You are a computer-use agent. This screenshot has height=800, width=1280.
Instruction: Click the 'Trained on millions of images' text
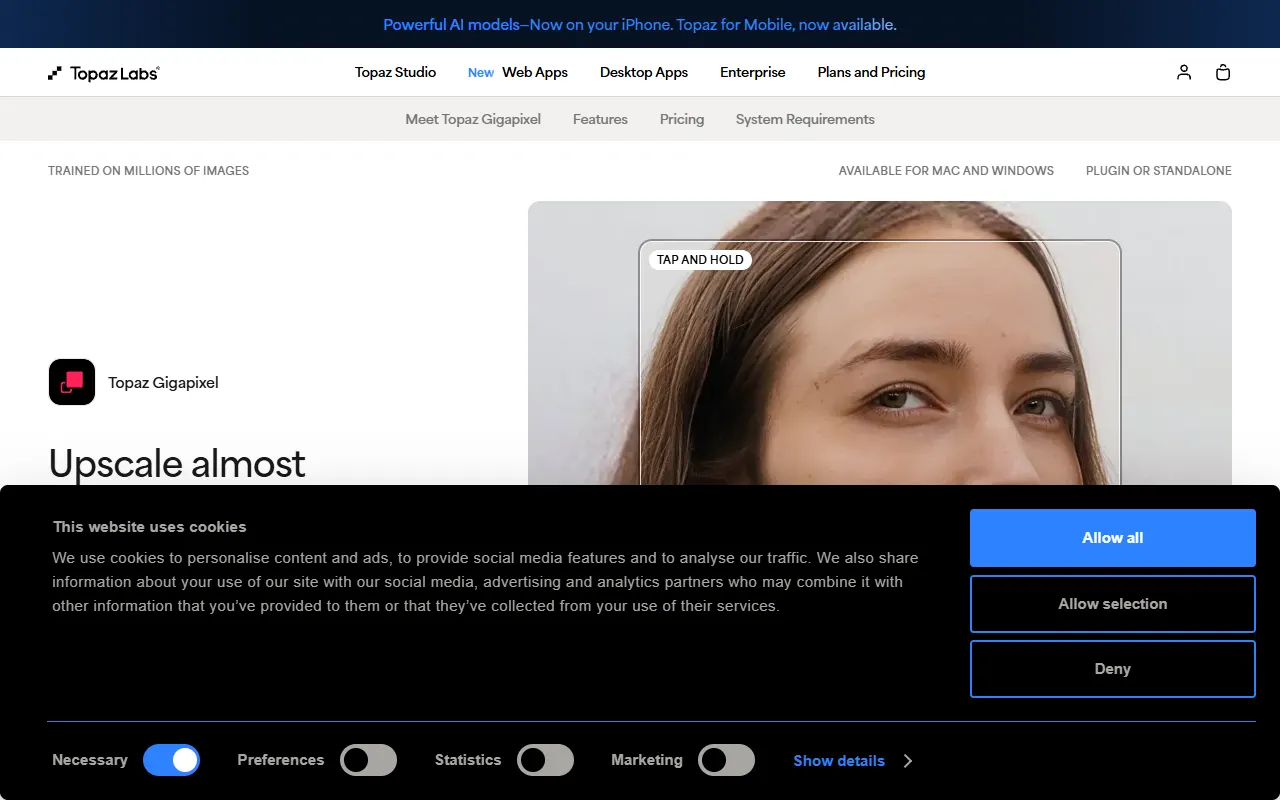click(149, 171)
